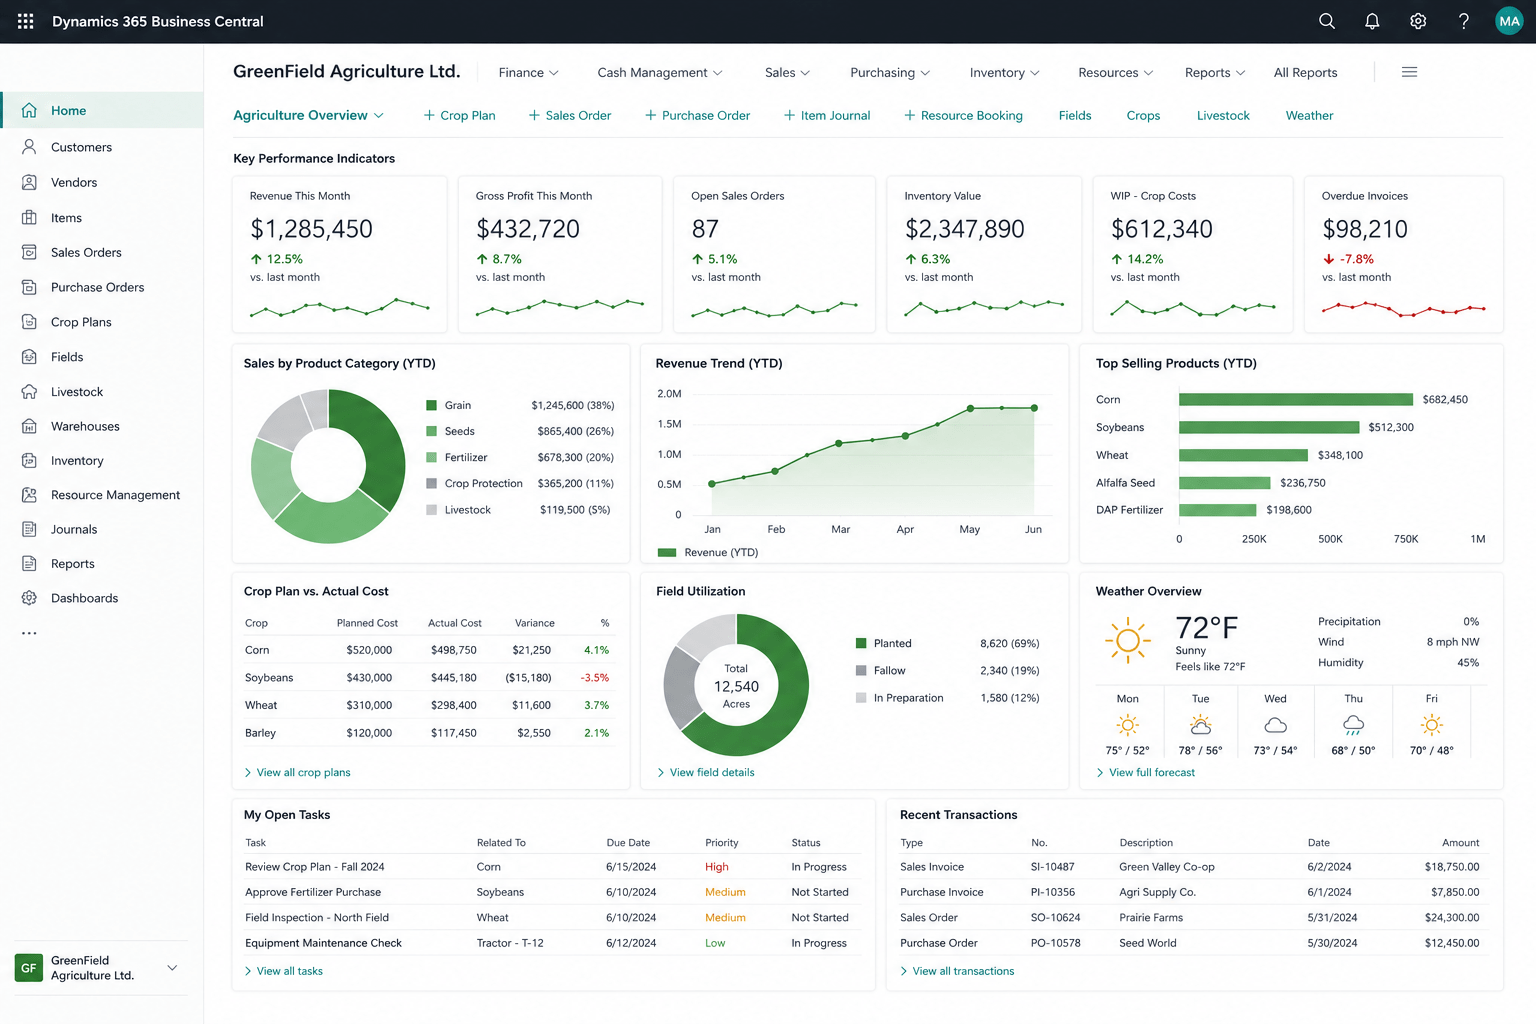
Task: Click the Items sidebar icon
Action: pos(29,217)
